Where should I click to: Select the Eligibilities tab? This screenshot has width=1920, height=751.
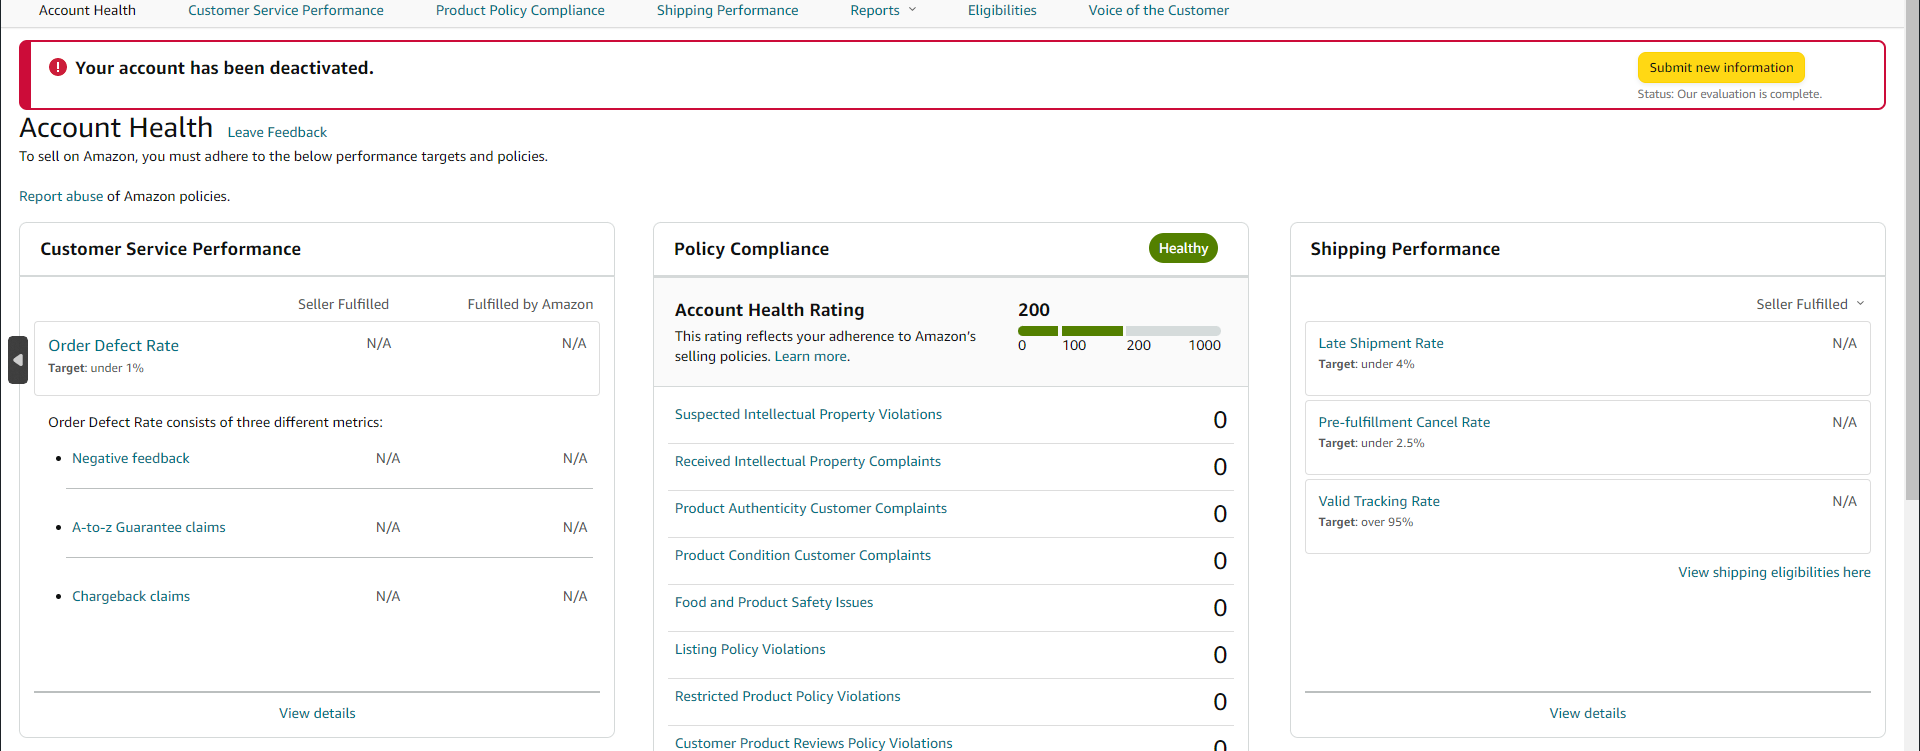click(x=1002, y=10)
